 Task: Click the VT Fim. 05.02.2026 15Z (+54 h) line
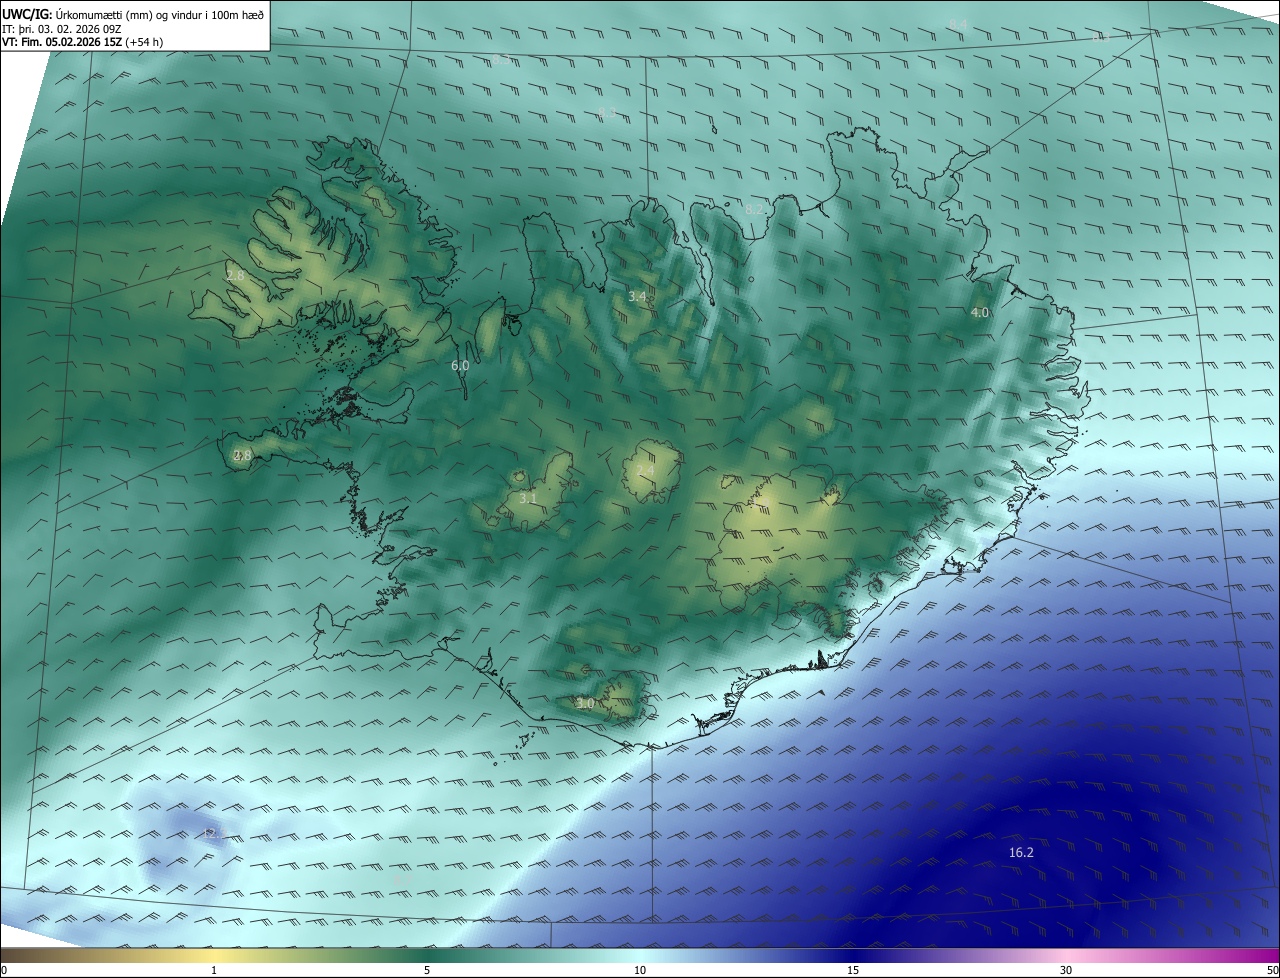[x=82, y=42]
